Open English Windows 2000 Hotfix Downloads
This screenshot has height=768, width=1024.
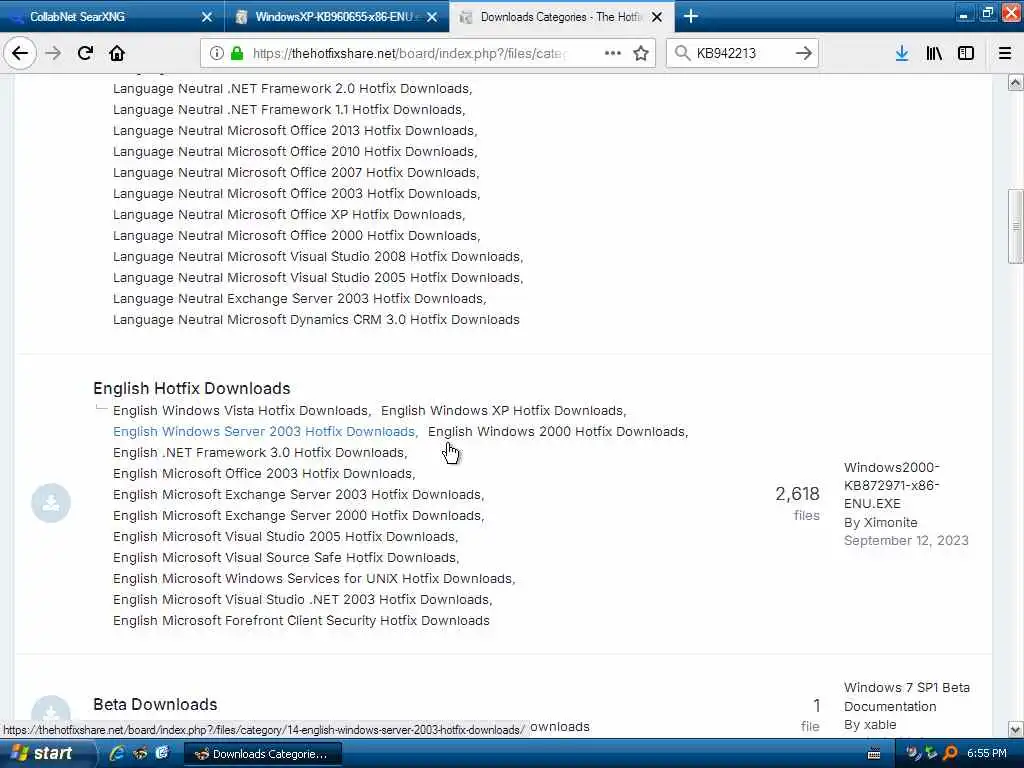pyautogui.click(x=556, y=431)
